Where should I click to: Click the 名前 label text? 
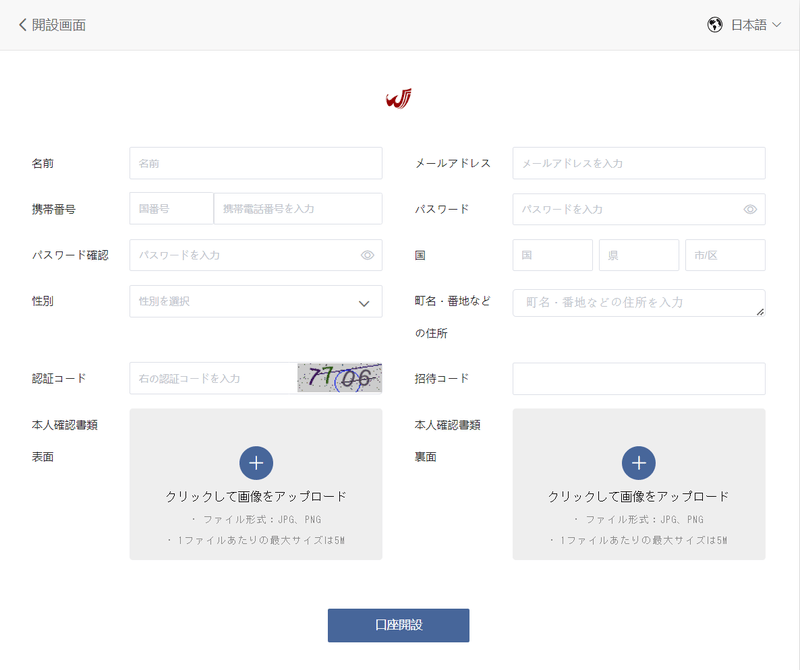coord(43,163)
